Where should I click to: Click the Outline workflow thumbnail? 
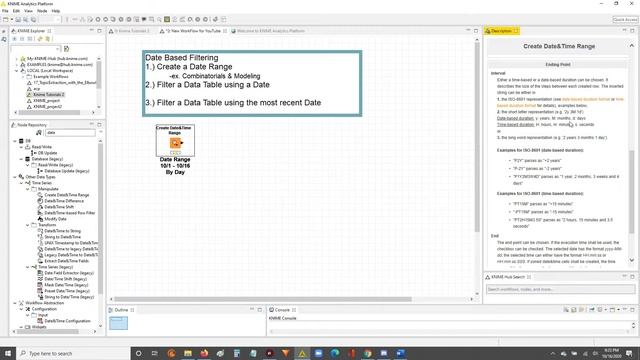[x=118, y=323]
